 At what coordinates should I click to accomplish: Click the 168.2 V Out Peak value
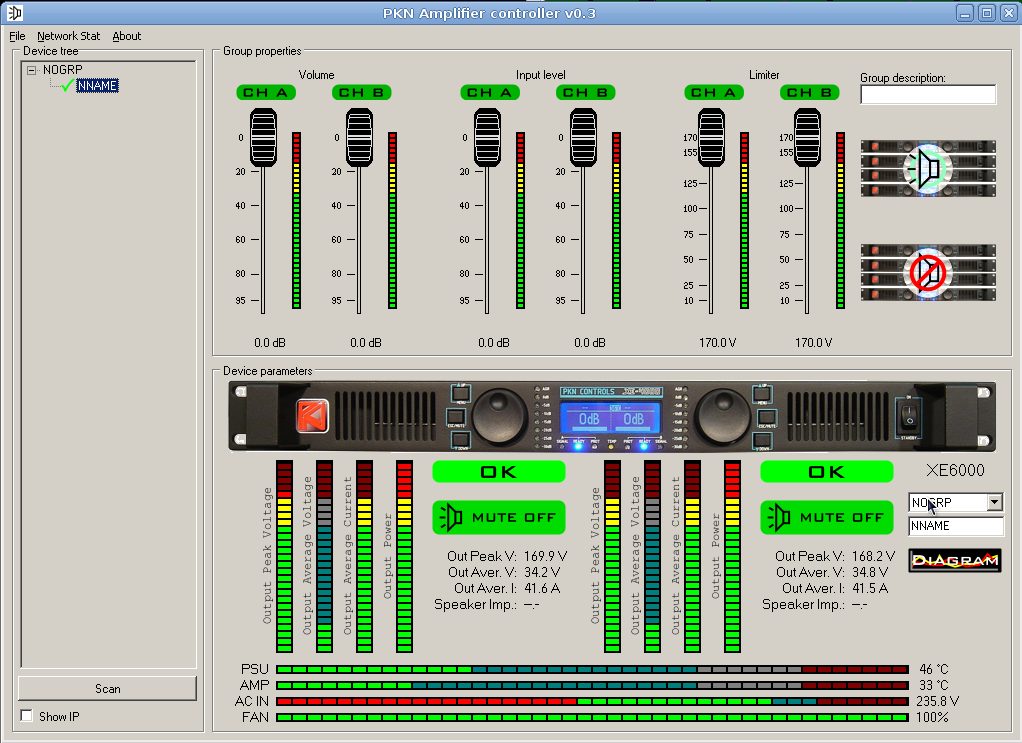[x=873, y=556]
